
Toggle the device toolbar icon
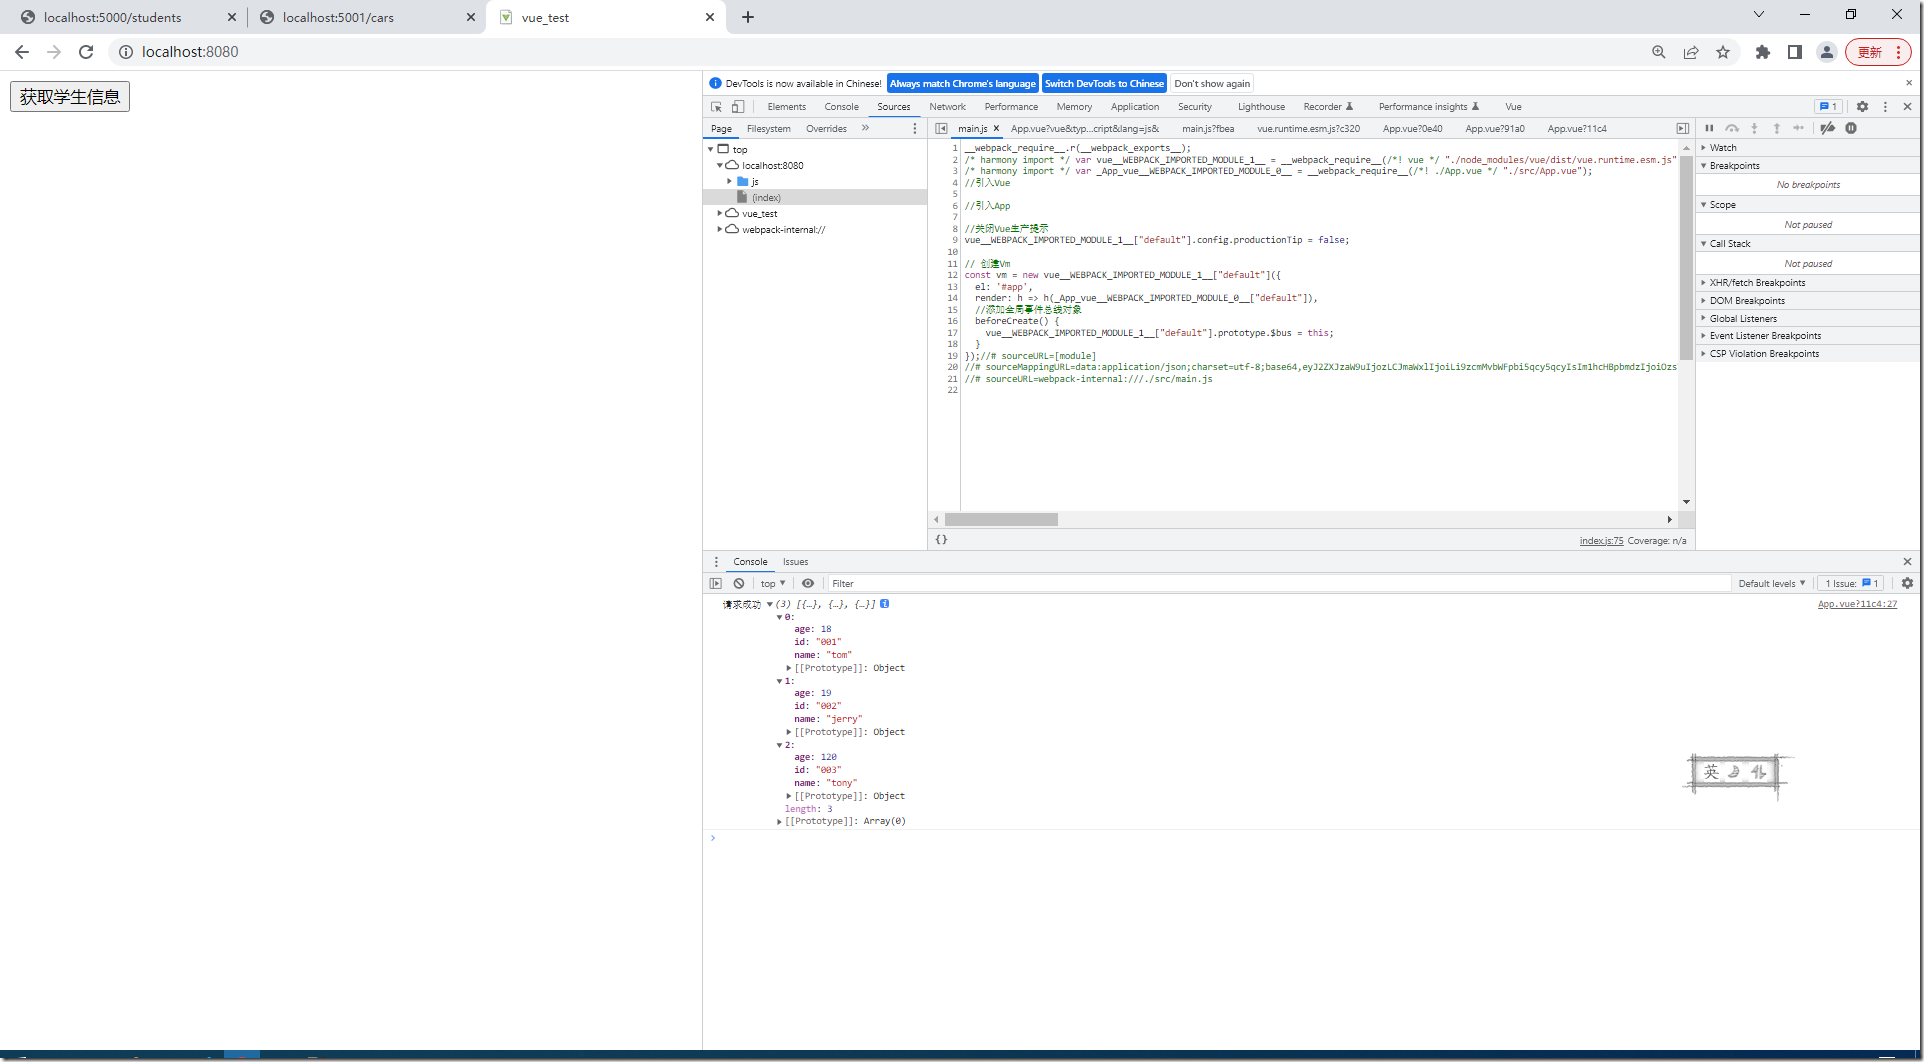tap(738, 107)
